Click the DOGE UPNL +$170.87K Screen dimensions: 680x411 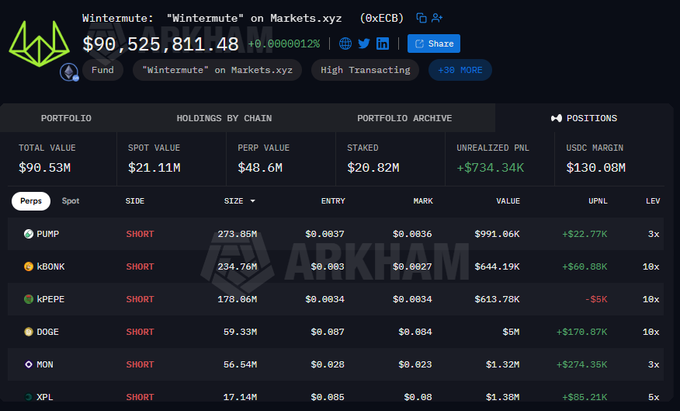582,332
